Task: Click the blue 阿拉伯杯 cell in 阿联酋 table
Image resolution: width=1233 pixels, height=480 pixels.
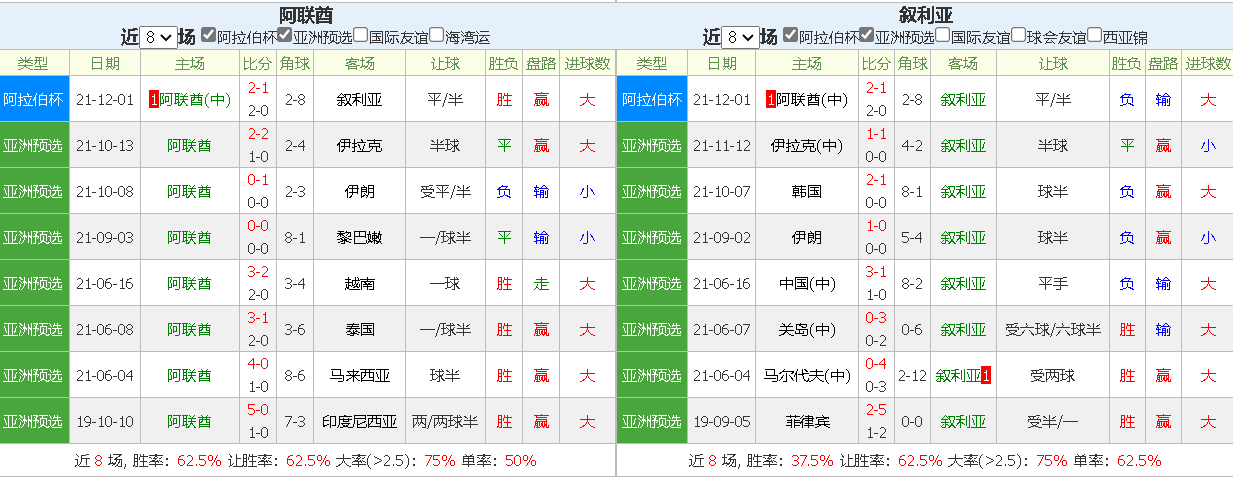Action: (x=34, y=100)
